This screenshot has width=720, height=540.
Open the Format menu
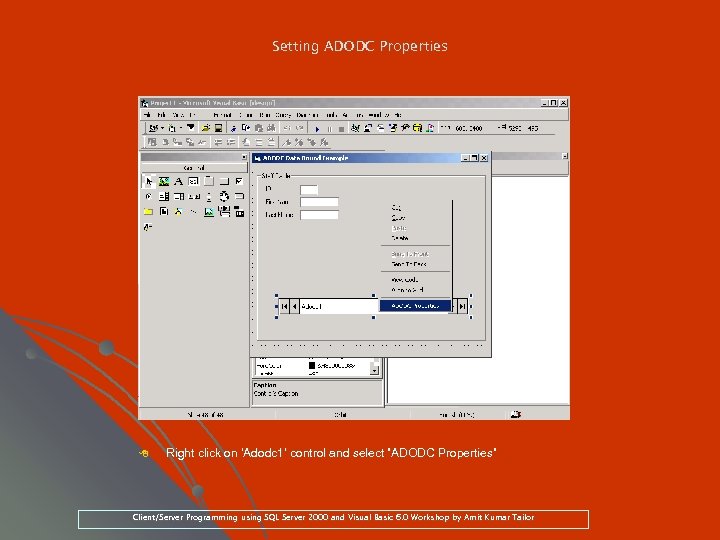point(222,115)
